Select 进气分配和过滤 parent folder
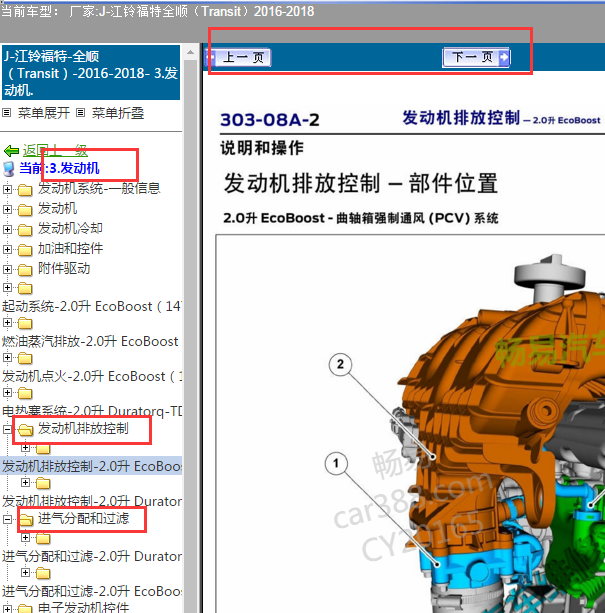605x613 pixels. (83, 518)
